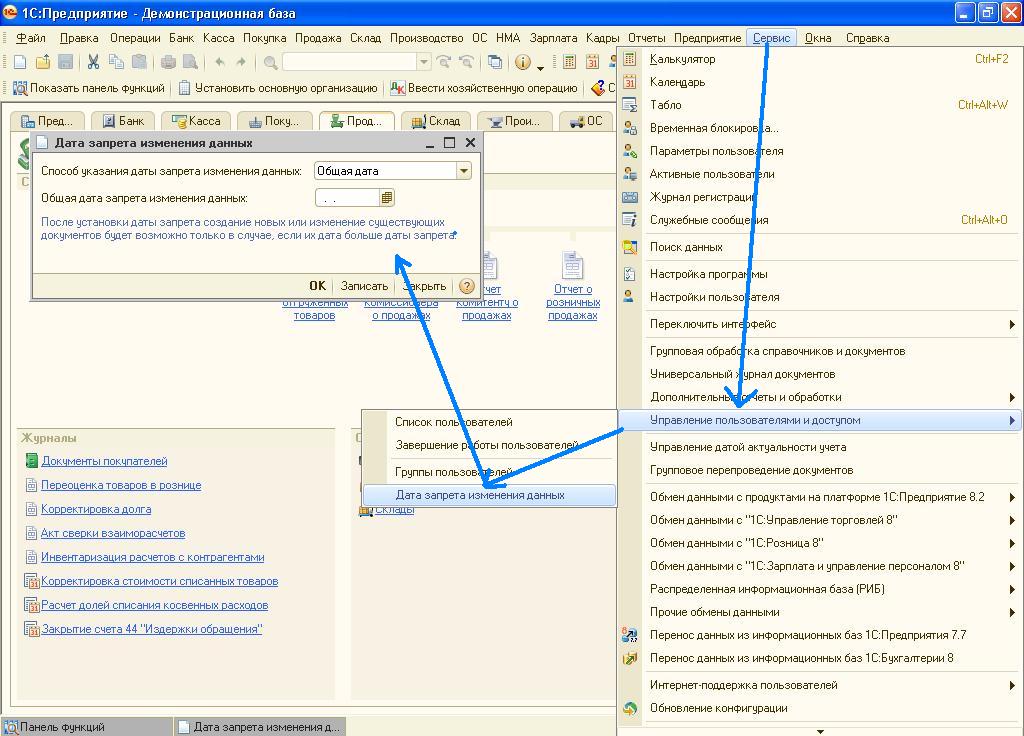Click the Info help icon in toolbar
1024x736 pixels.
[522, 62]
